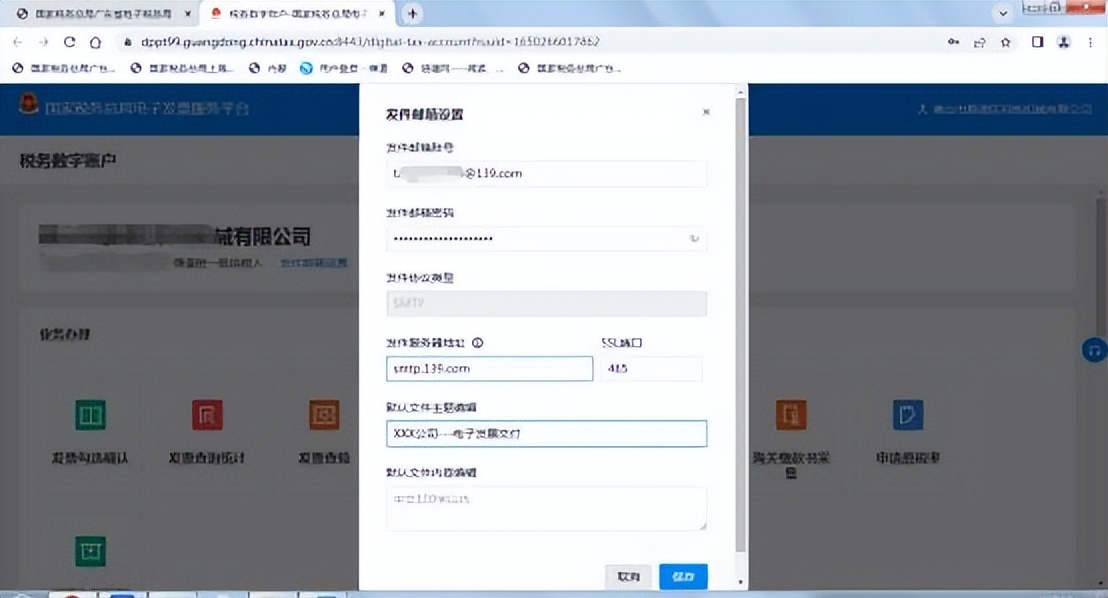Open Chrome's three-dot menu
This screenshot has height=598, width=1108.
click(1091, 43)
